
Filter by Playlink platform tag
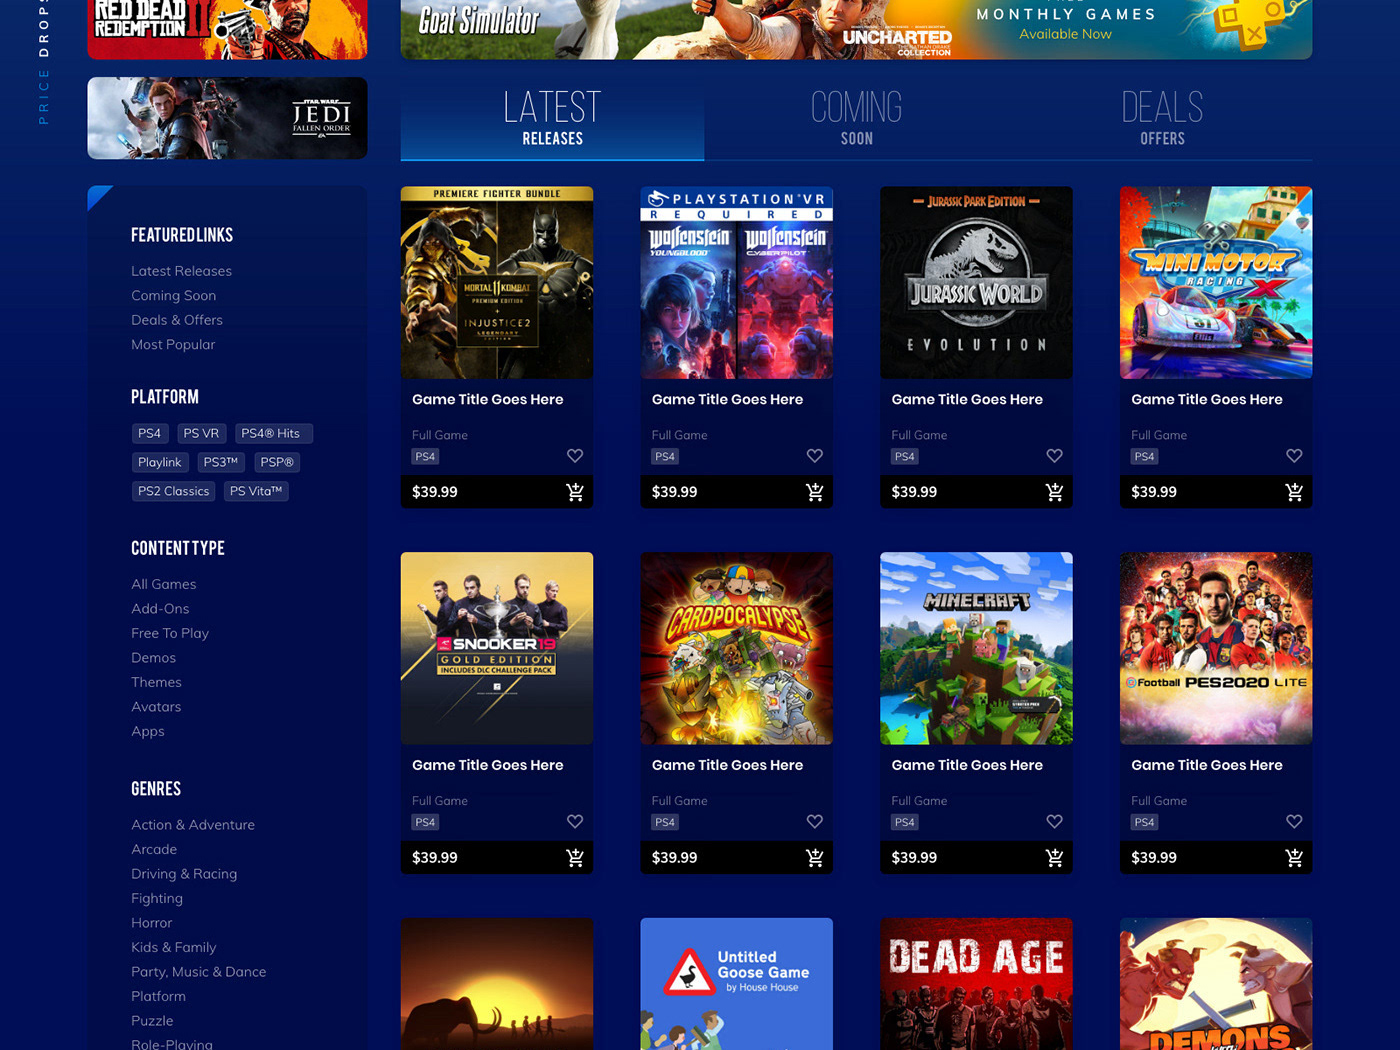[160, 462]
